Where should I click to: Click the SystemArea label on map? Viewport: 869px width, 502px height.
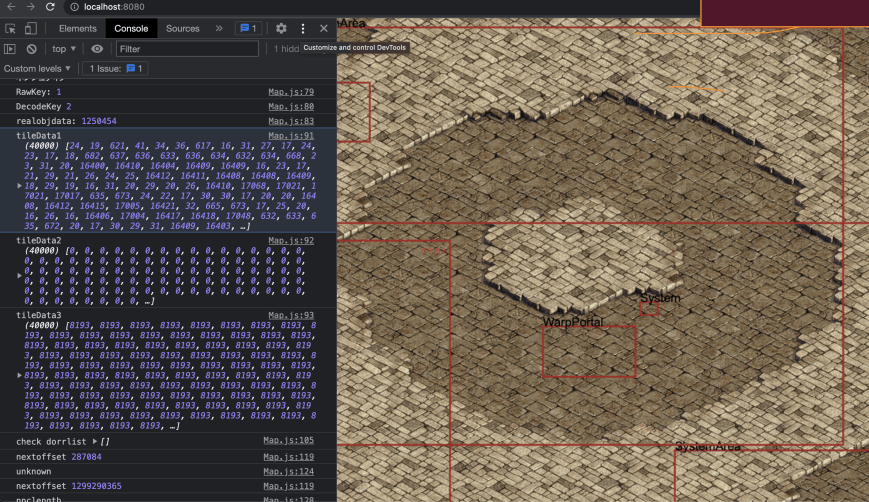[708, 447]
